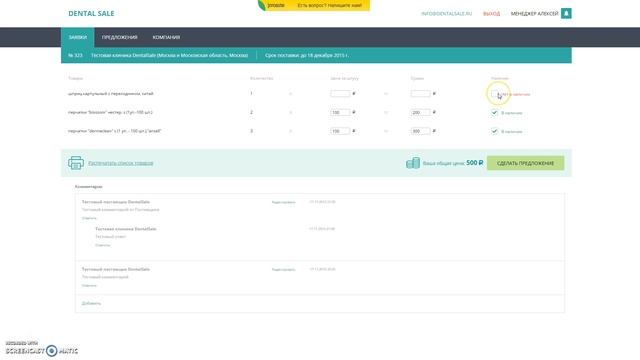640x360 pixels.
Task: Click the Комментарии heading
Action: (89, 187)
